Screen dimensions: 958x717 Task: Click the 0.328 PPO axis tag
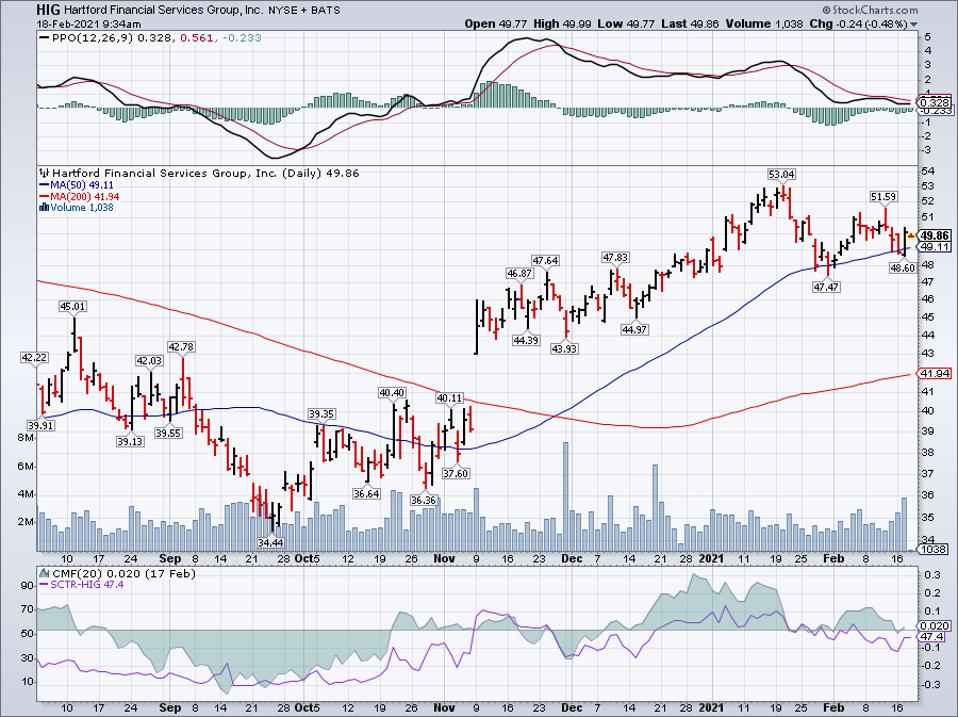pos(934,102)
